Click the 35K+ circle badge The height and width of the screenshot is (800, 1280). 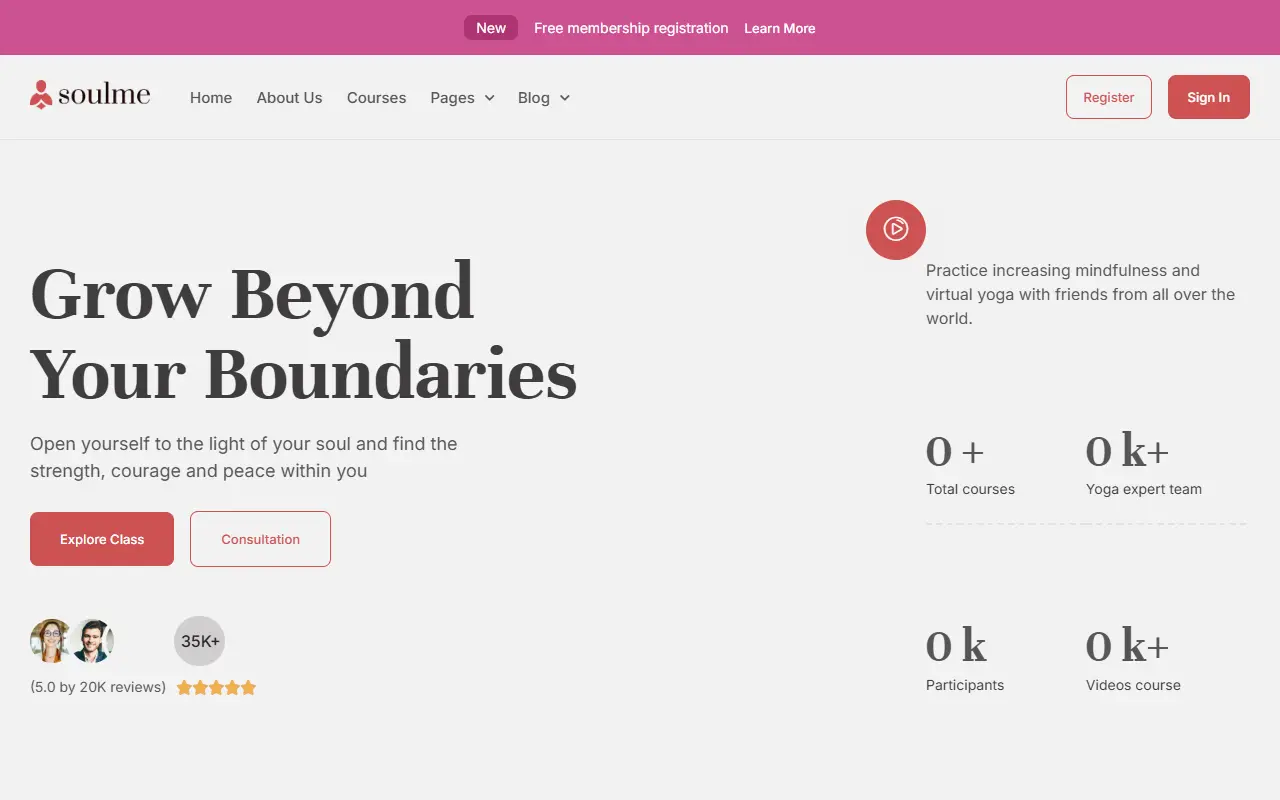pyautogui.click(x=200, y=641)
